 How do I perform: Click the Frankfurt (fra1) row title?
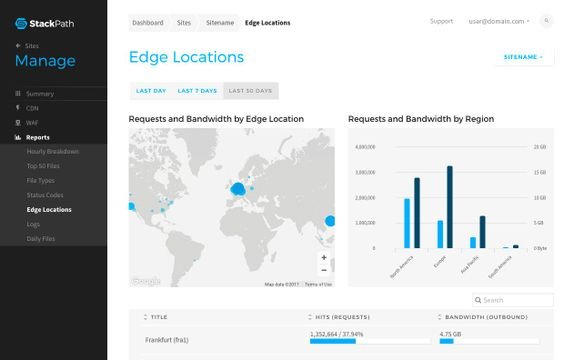tap(167, 340)
